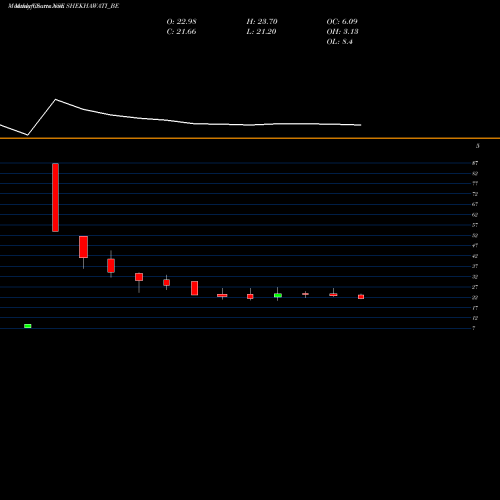500x500 pixels.
Task: Click the 52 price axis label
Action: [x=475, y=235]
